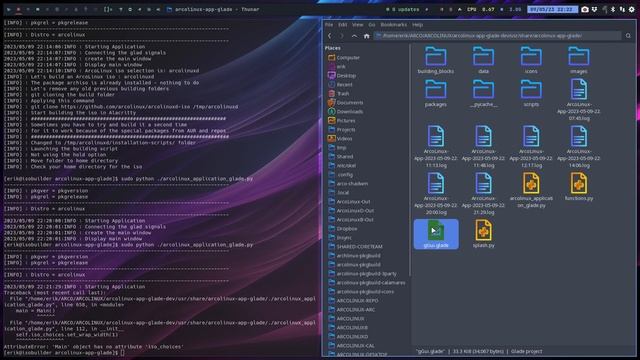The image size is (640, 360).
Task: Open the settings gear in top panel
Action: click(631, 9)
